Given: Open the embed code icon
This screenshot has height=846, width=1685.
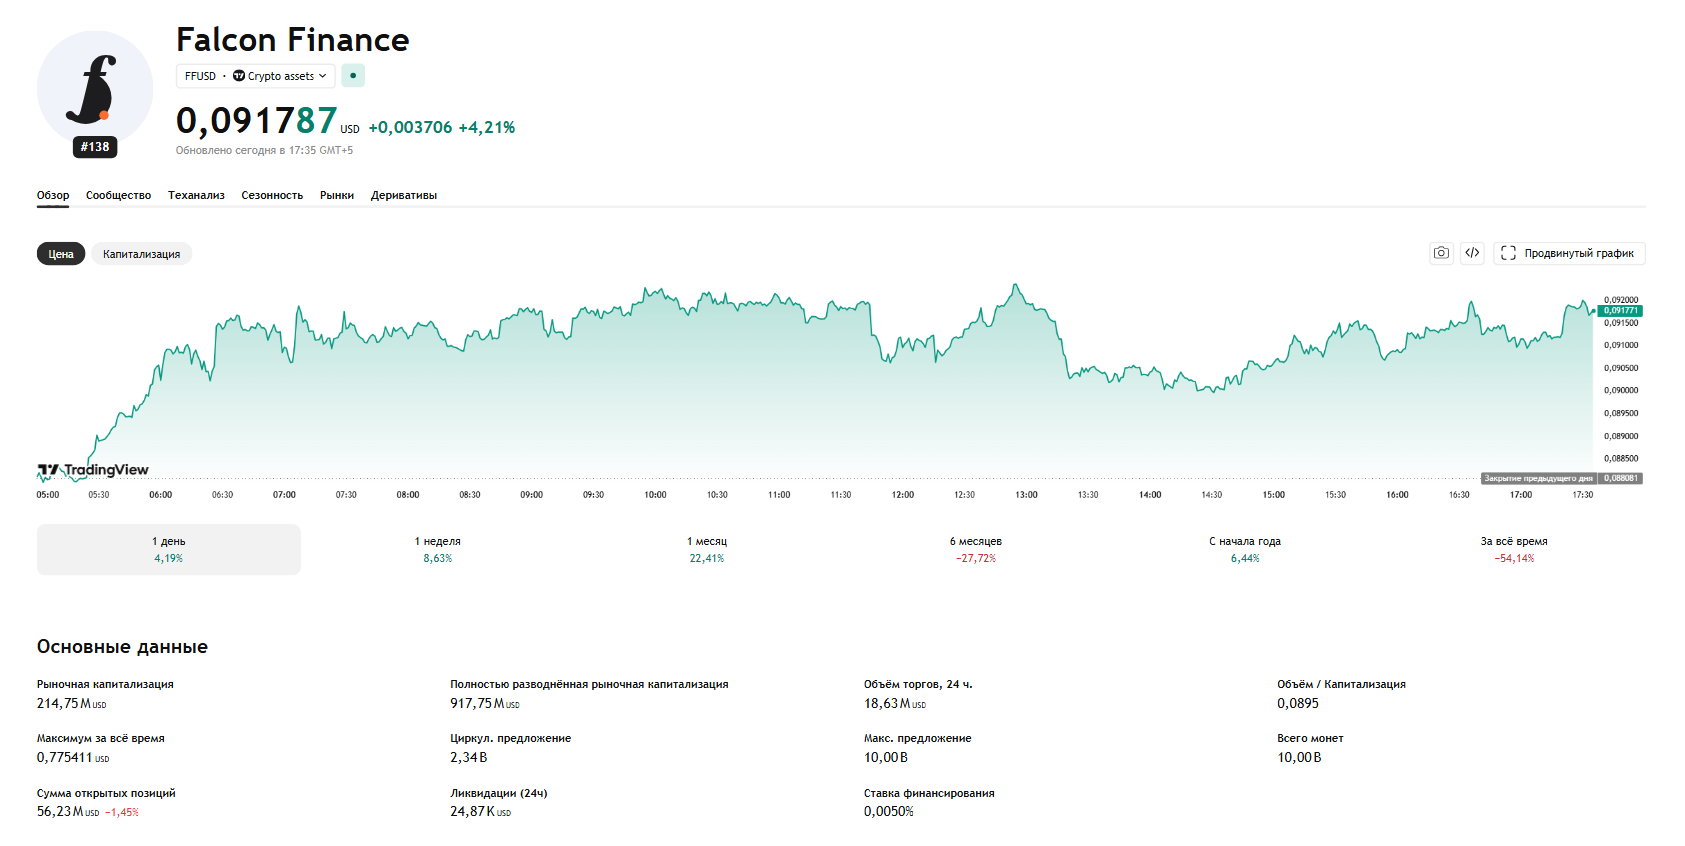Looking at the screenshot, I should point(1472,253).
